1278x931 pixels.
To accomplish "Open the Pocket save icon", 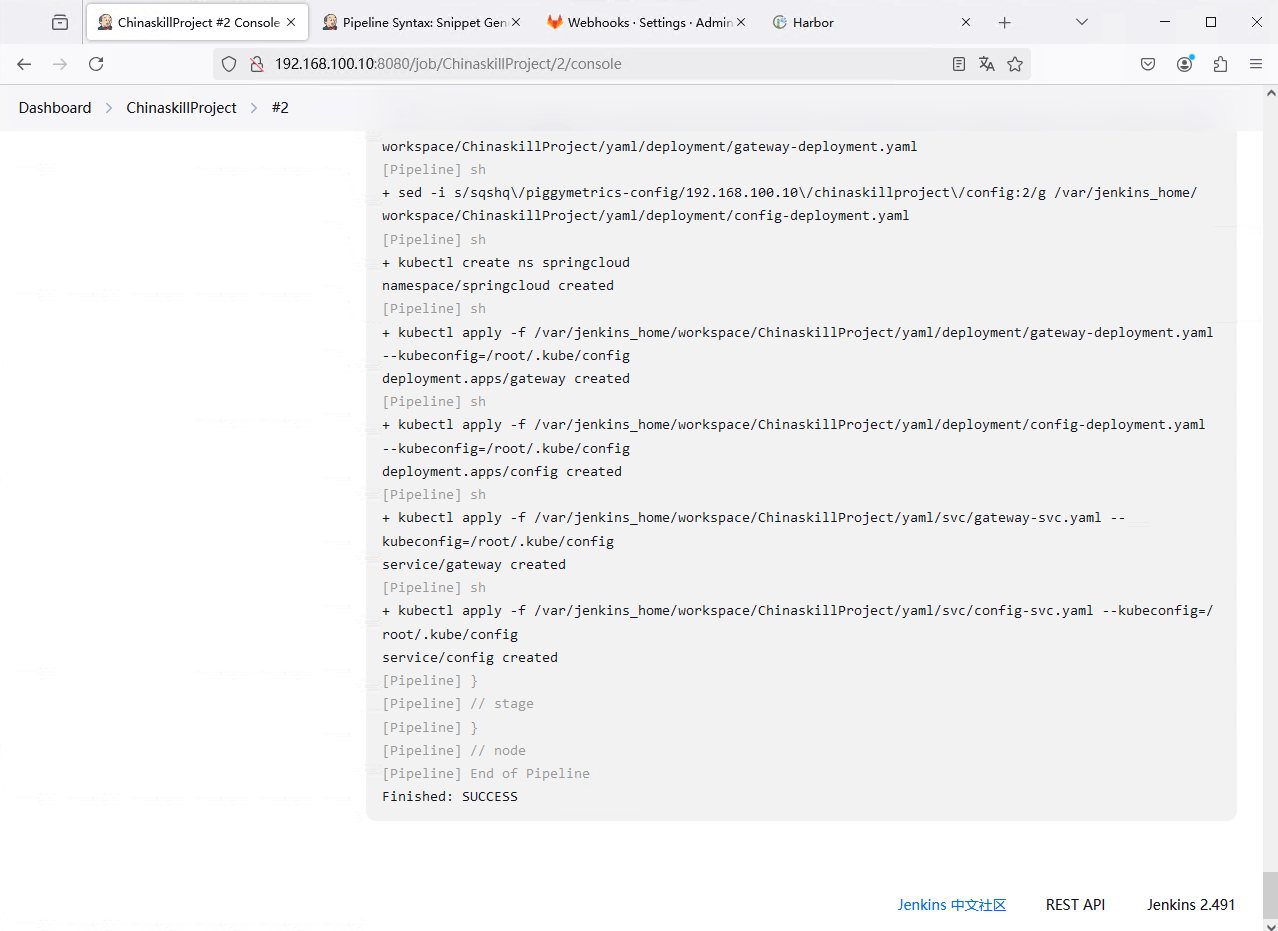I will coord(1148,64).
